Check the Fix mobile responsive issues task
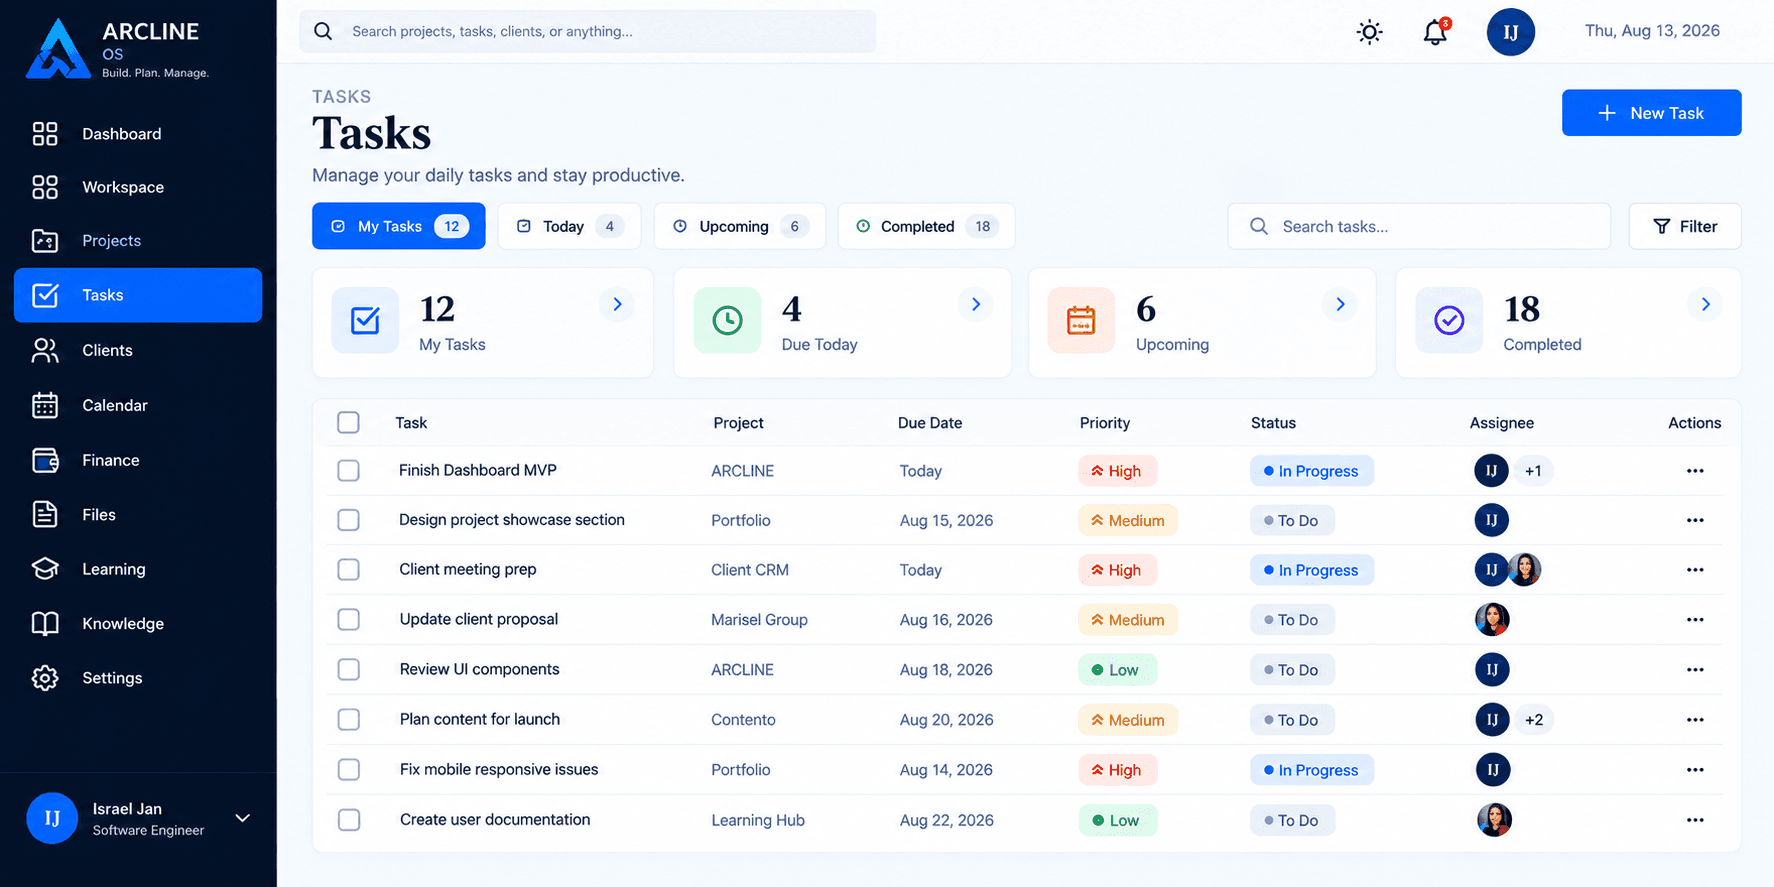 (x=348, y=769)
